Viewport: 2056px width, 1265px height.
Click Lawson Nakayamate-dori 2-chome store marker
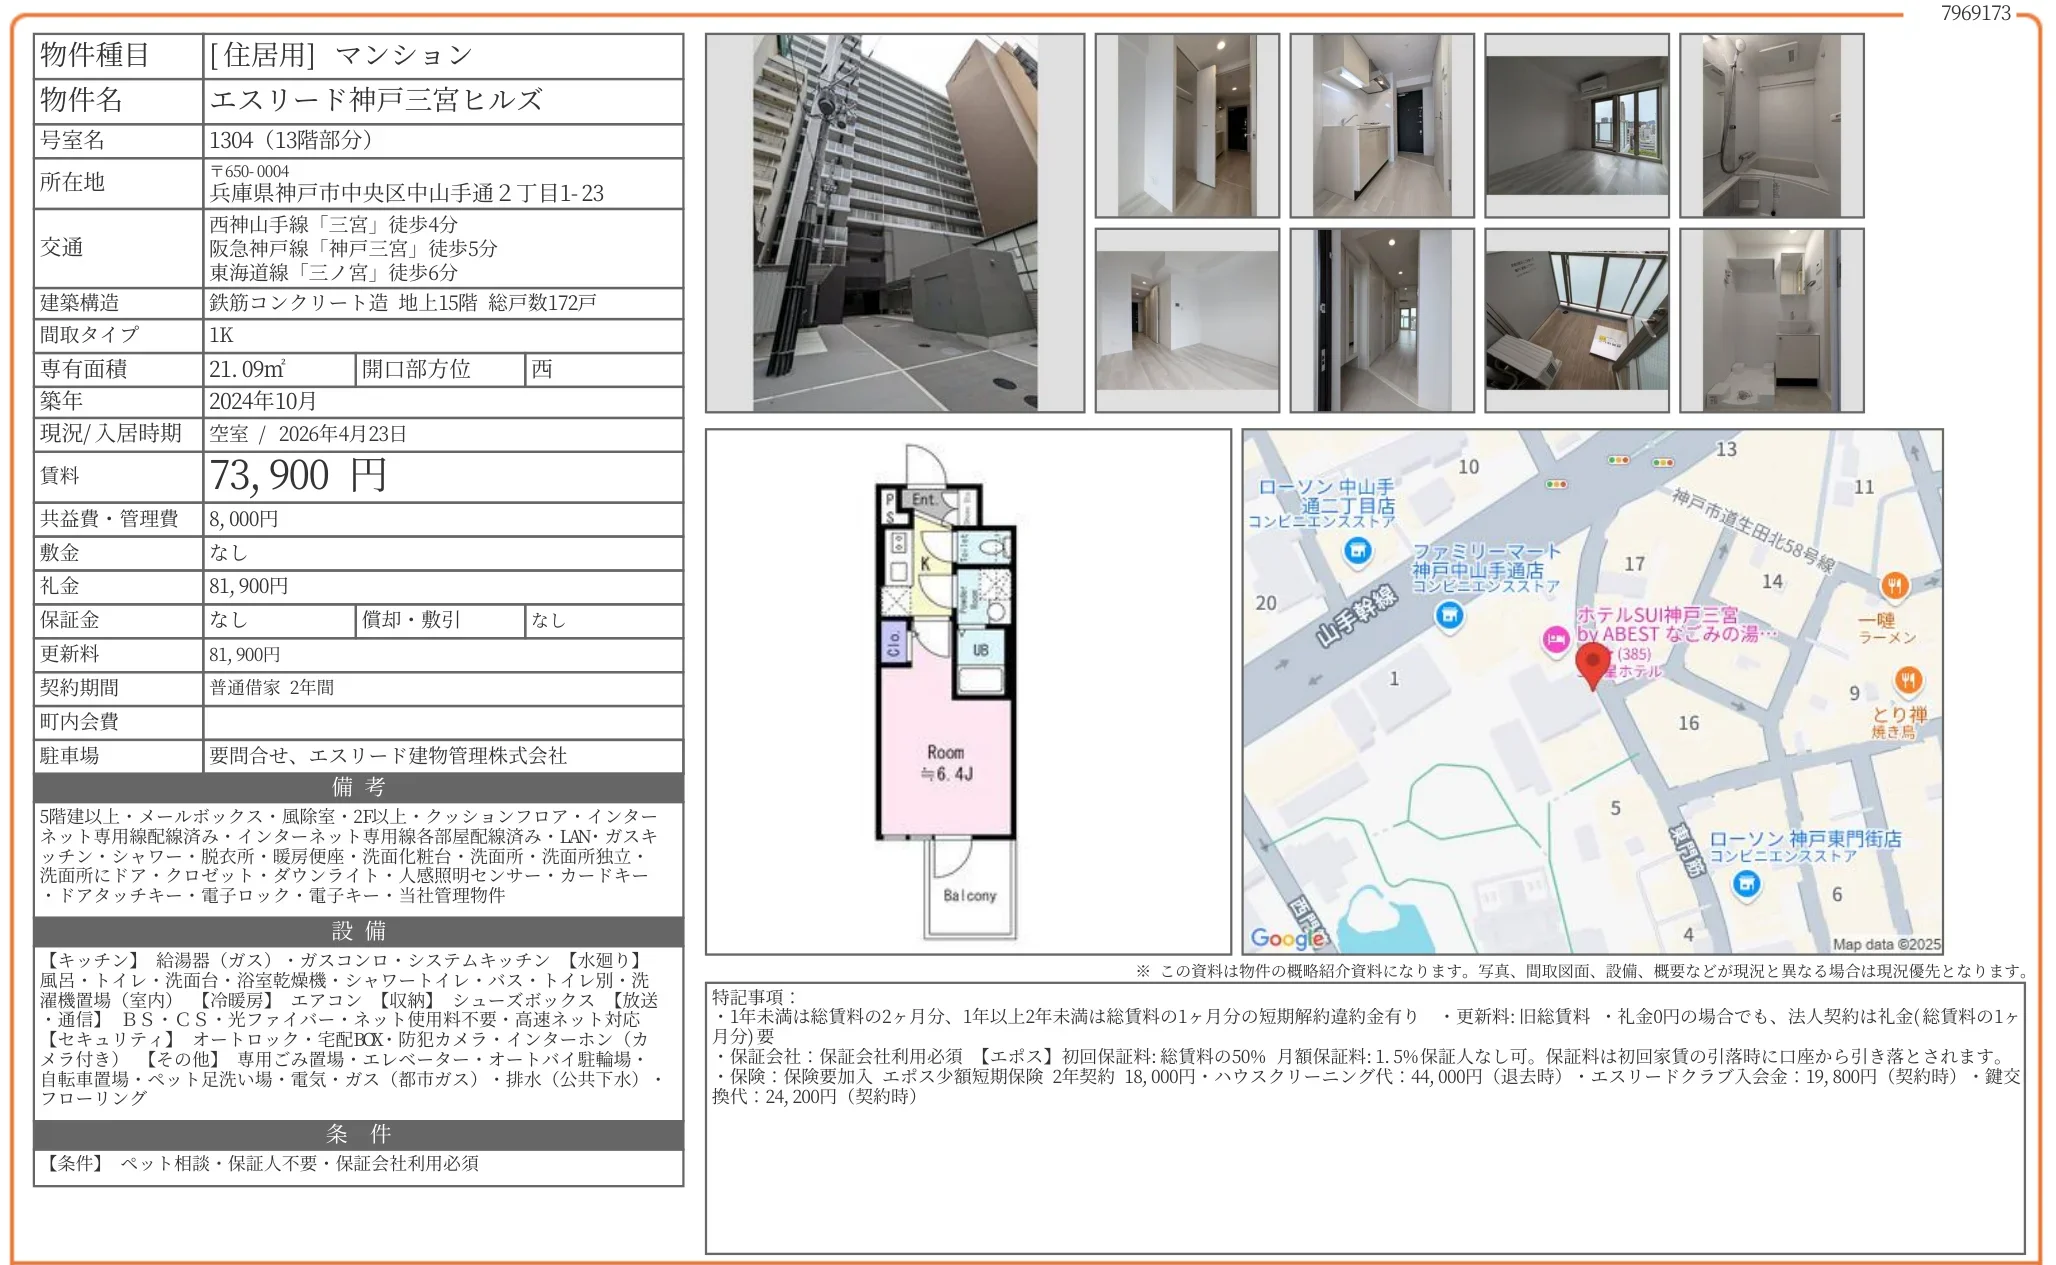tap(1357, 550)
